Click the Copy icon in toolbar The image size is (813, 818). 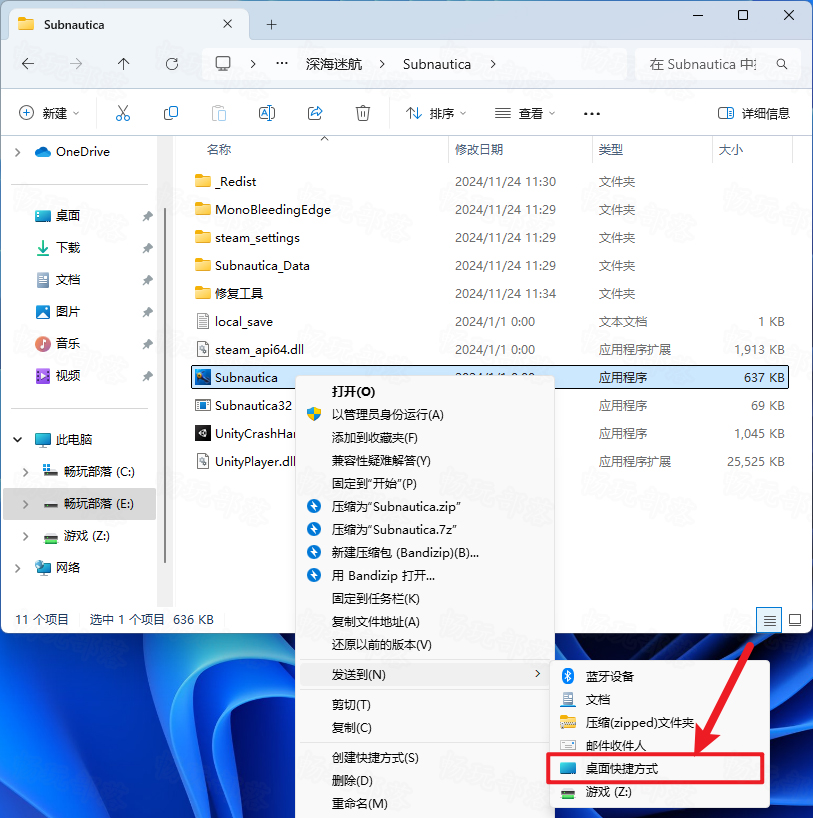[x=171, y=113]
